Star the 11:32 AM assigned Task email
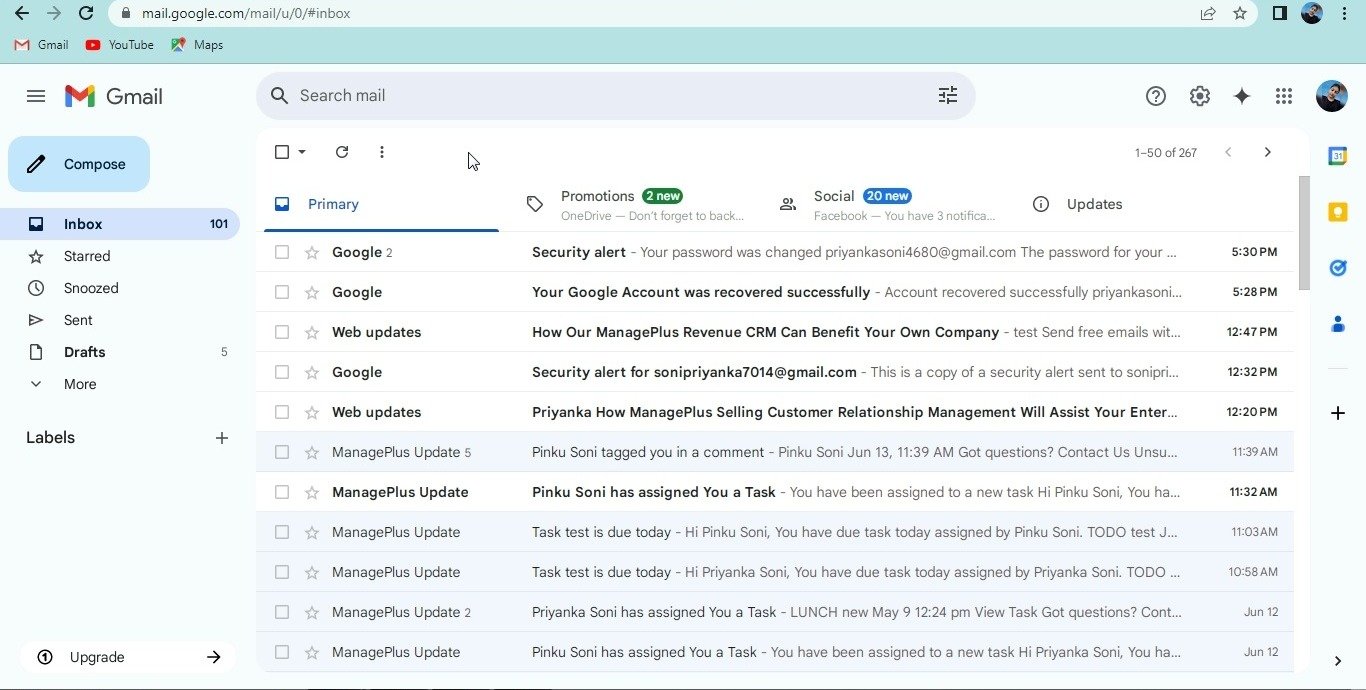This screenshot has width=1366, height=690. (x=312, y=492)
